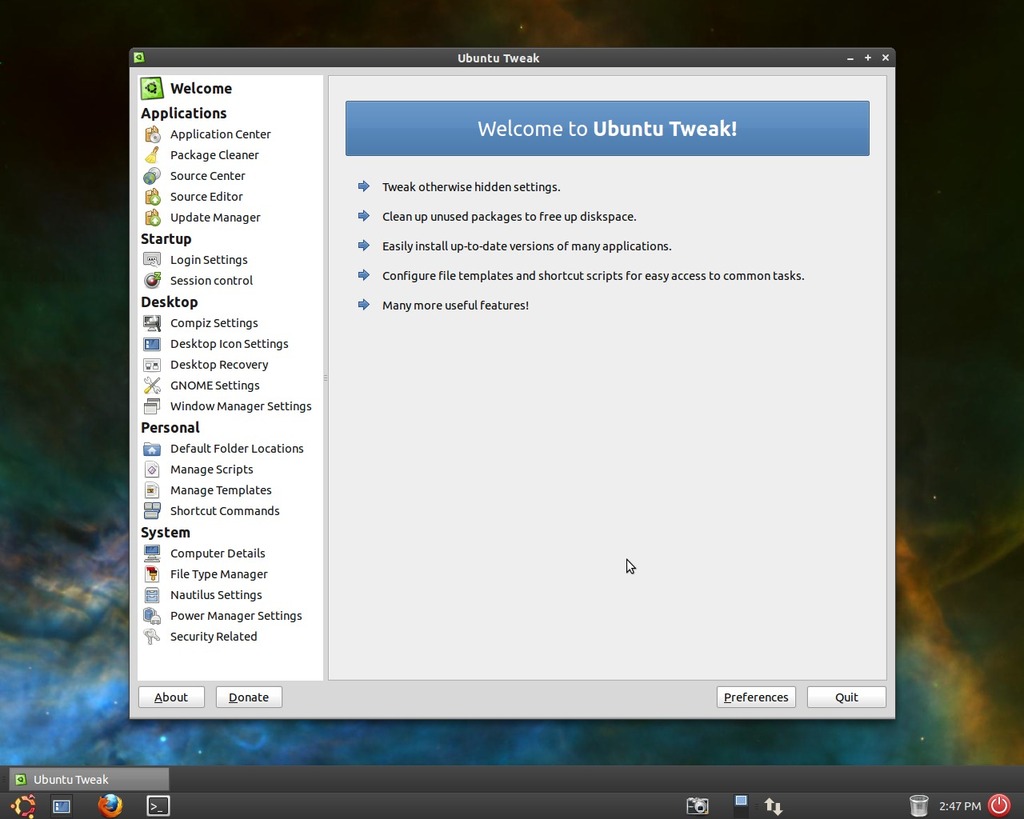
Task: Click the Security Related keys icon
Action: 152,637
